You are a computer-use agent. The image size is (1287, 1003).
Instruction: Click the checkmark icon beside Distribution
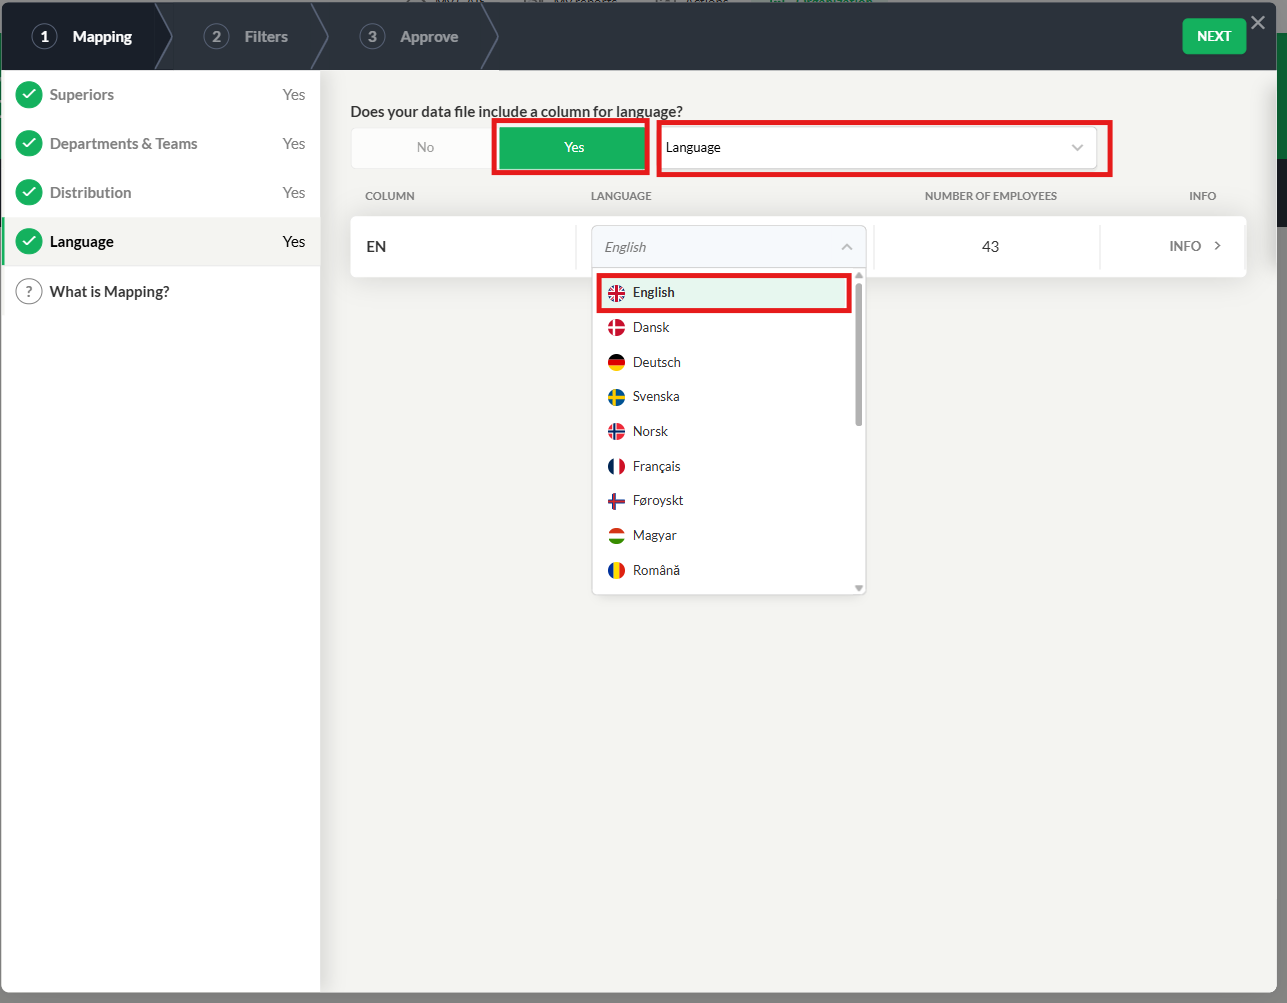pyautogui.click(x=29, y=192)
